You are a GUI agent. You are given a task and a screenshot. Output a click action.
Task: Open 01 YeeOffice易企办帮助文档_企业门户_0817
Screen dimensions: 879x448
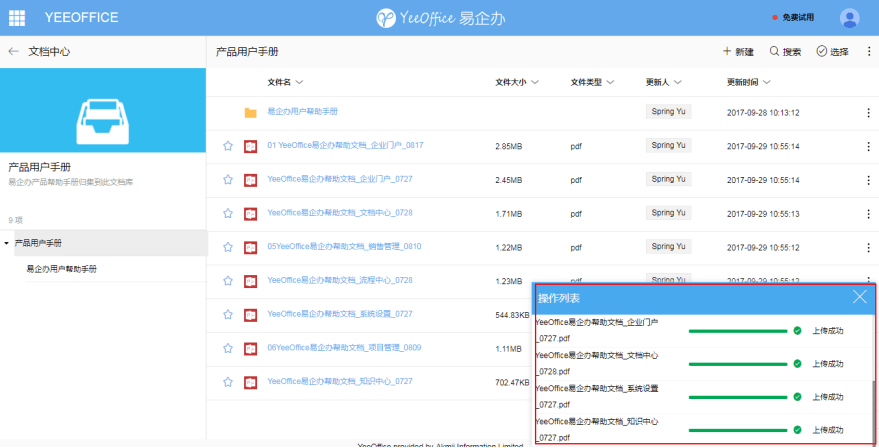345,145
